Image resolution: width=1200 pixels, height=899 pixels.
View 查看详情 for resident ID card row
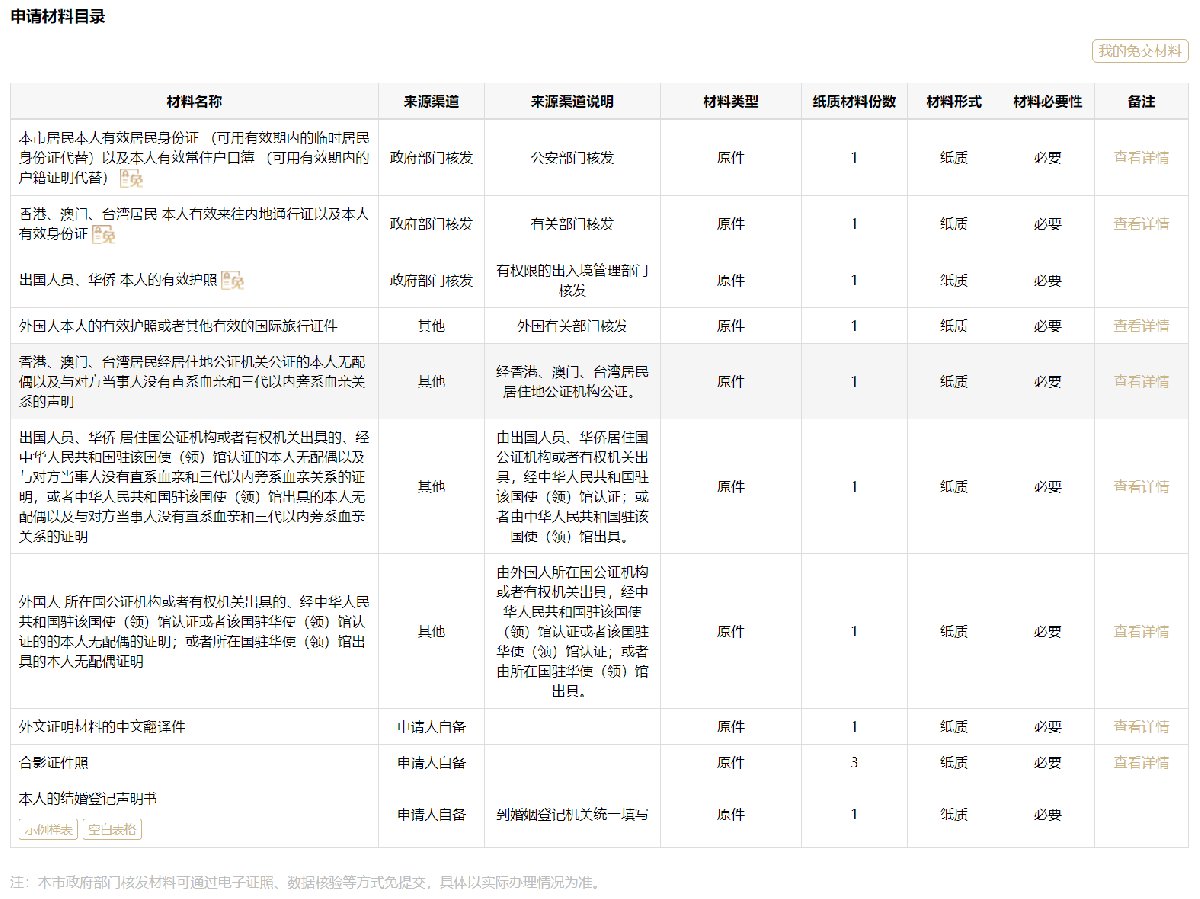[1141, 157]
